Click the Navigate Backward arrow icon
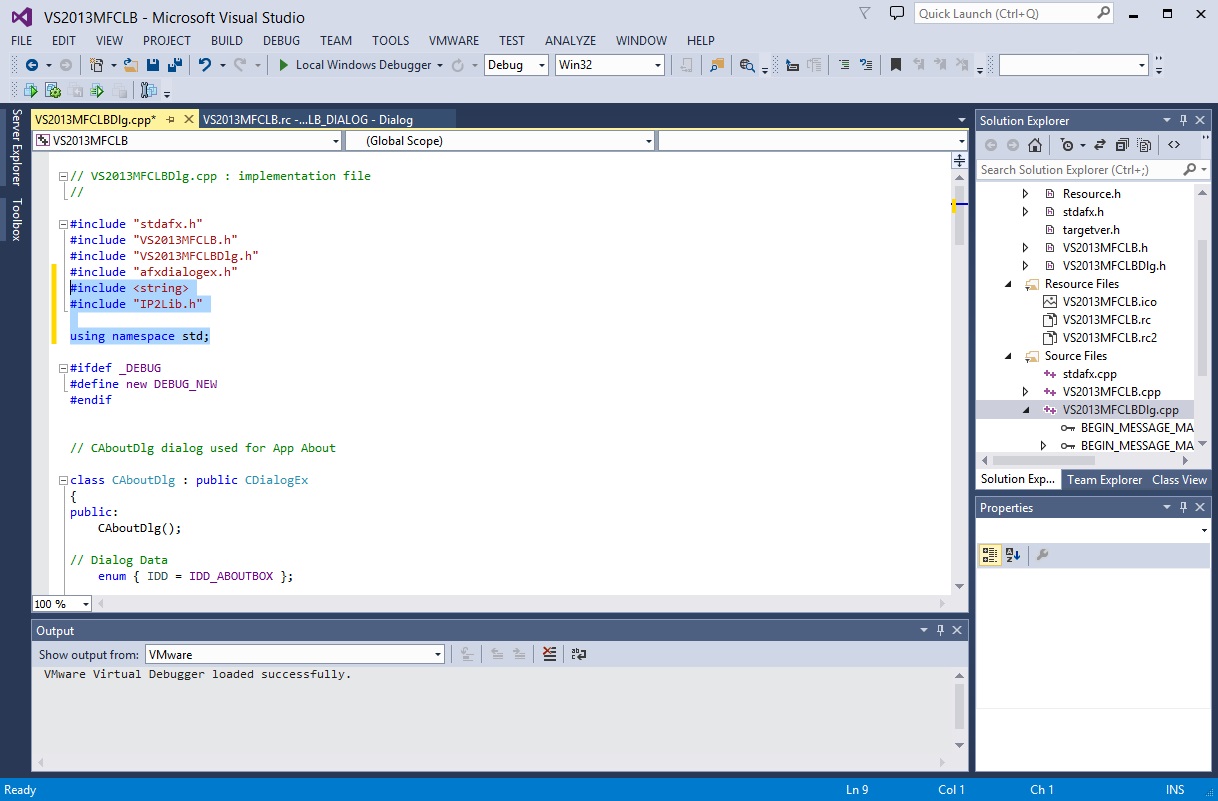 click(x=32, y=65)
